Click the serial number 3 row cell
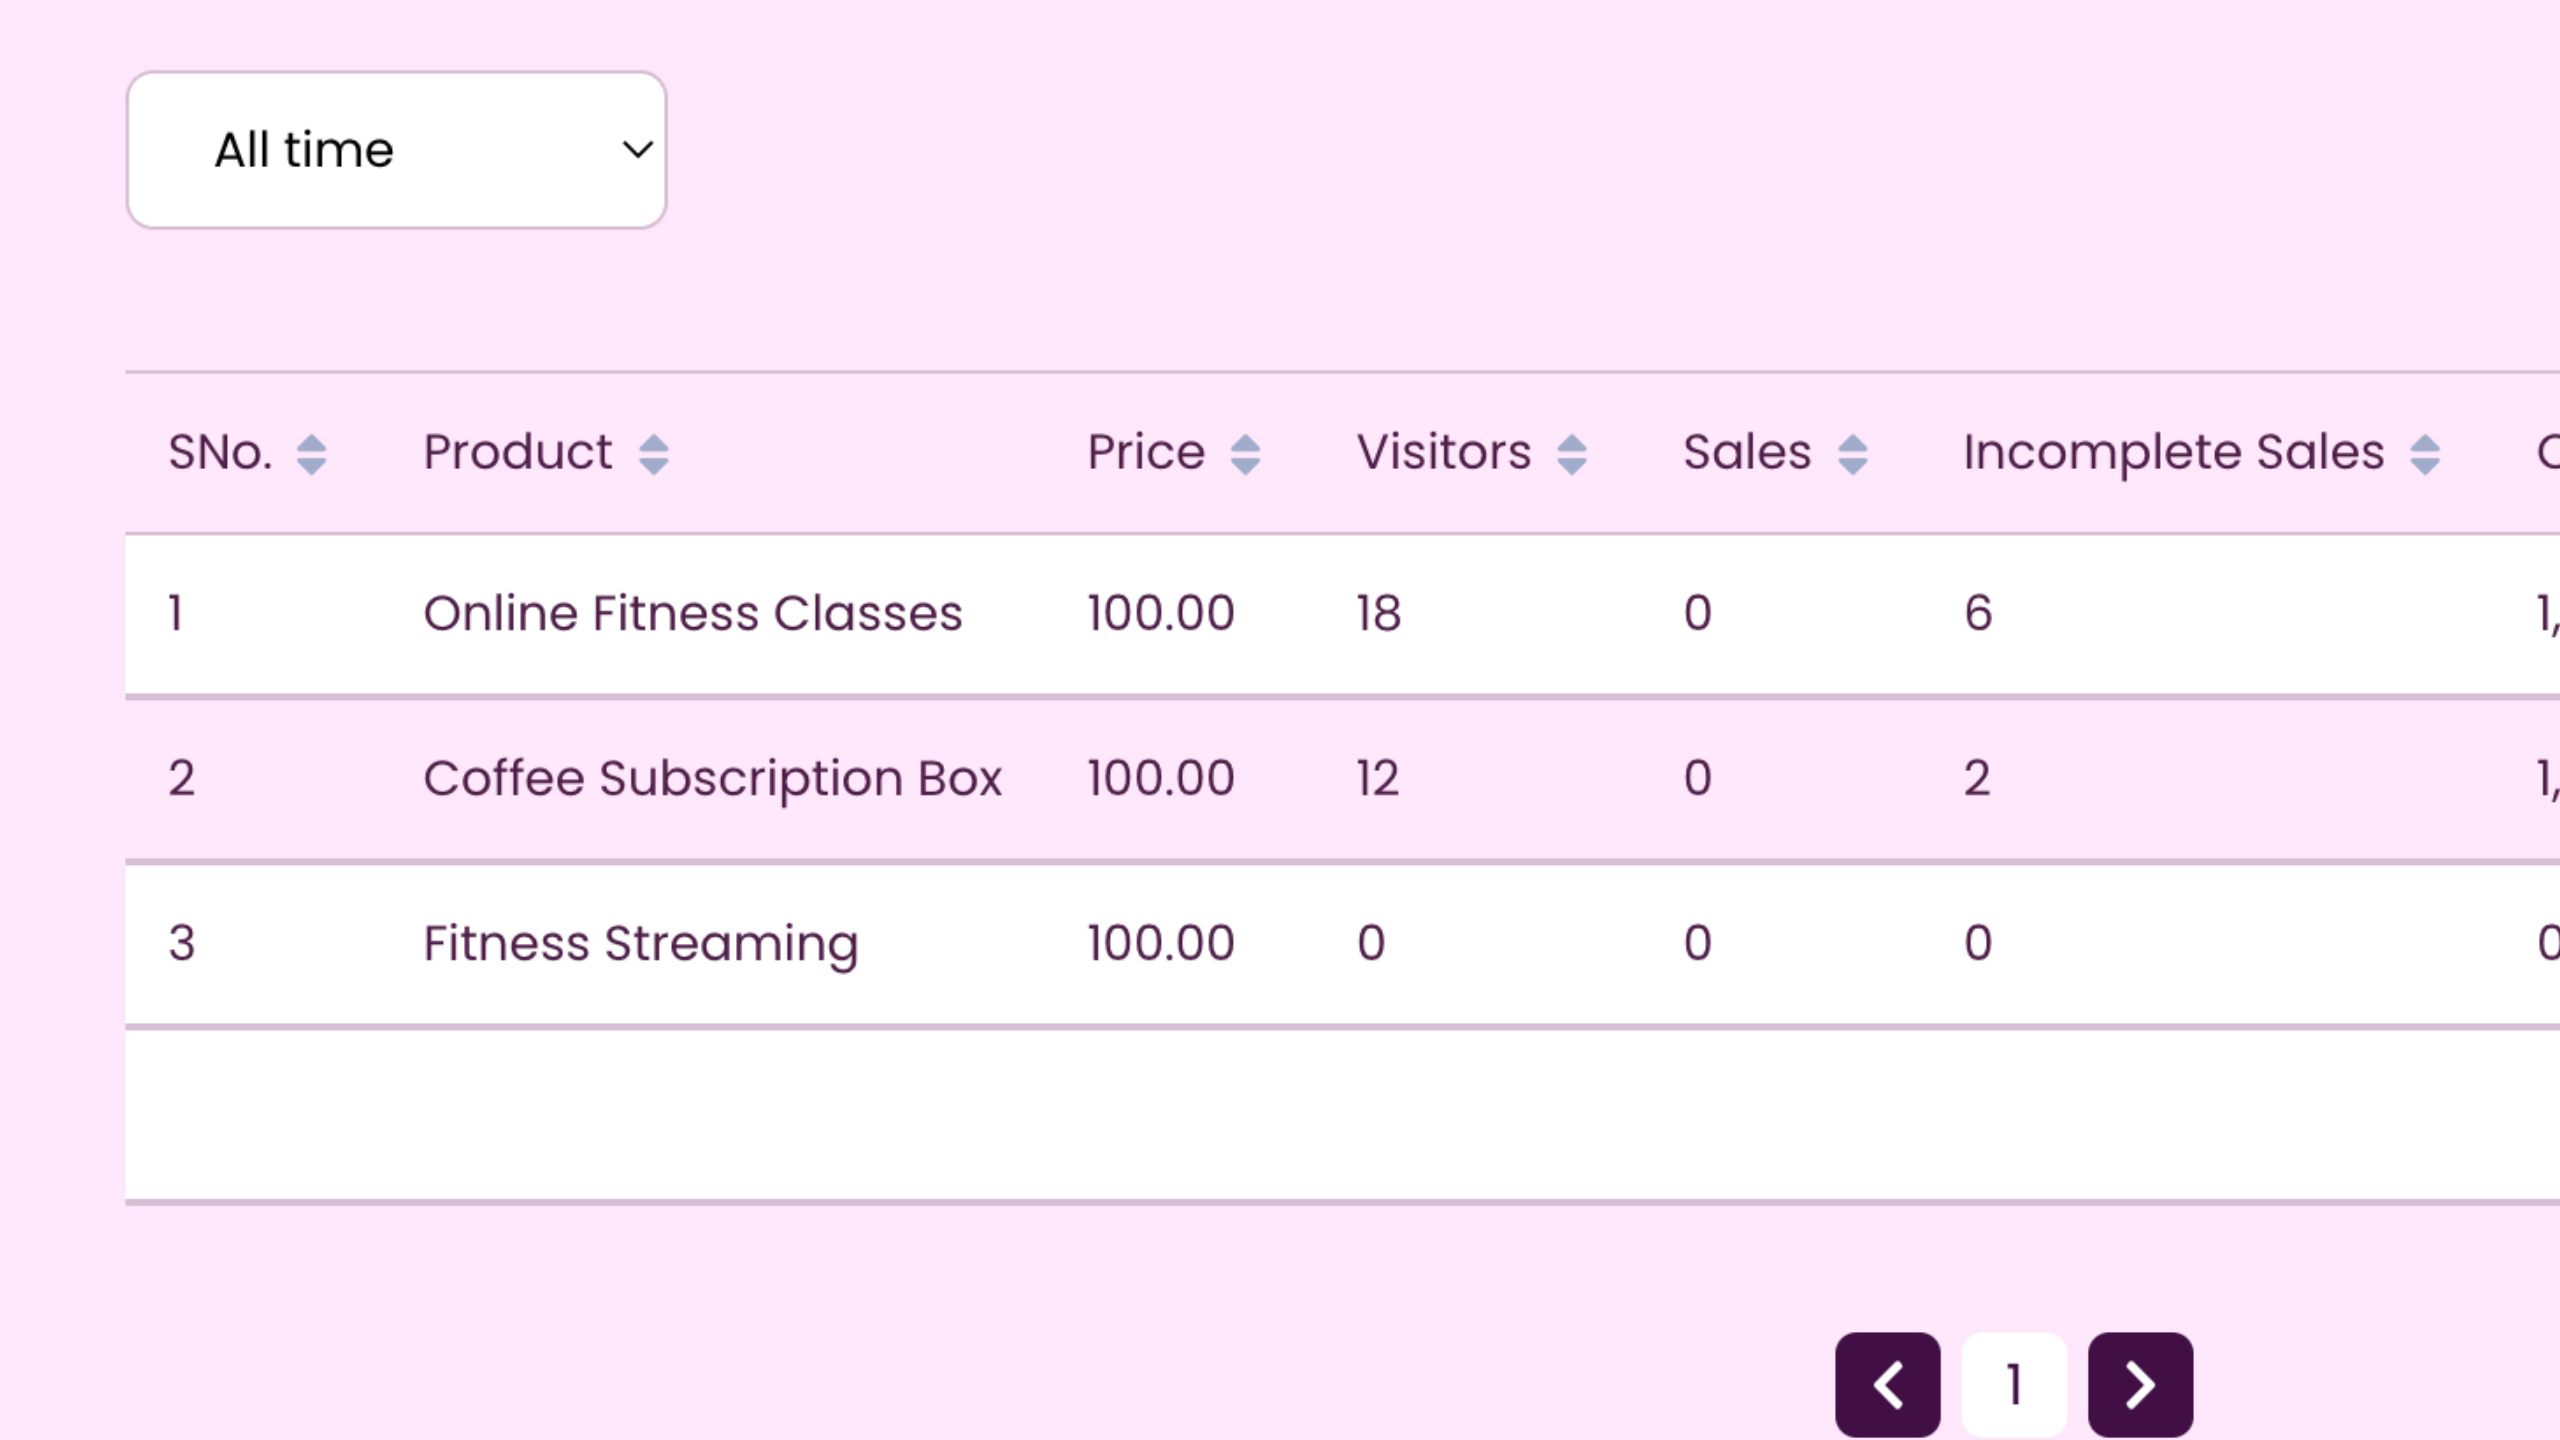This screenshot has height=1440, width=2560. point(182,943)
